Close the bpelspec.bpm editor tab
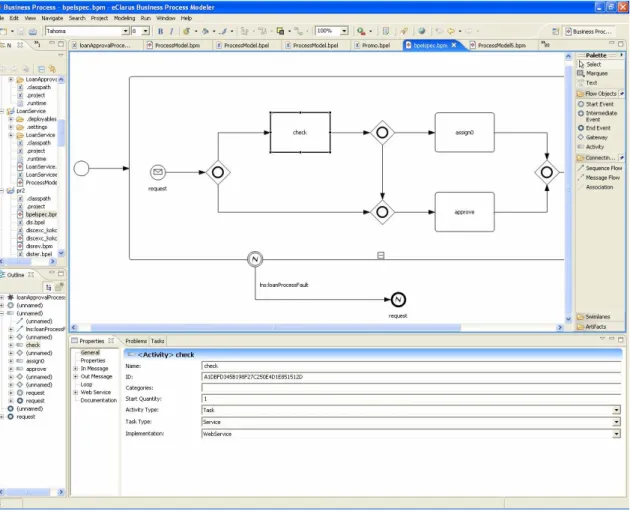 tap(454, 45)
